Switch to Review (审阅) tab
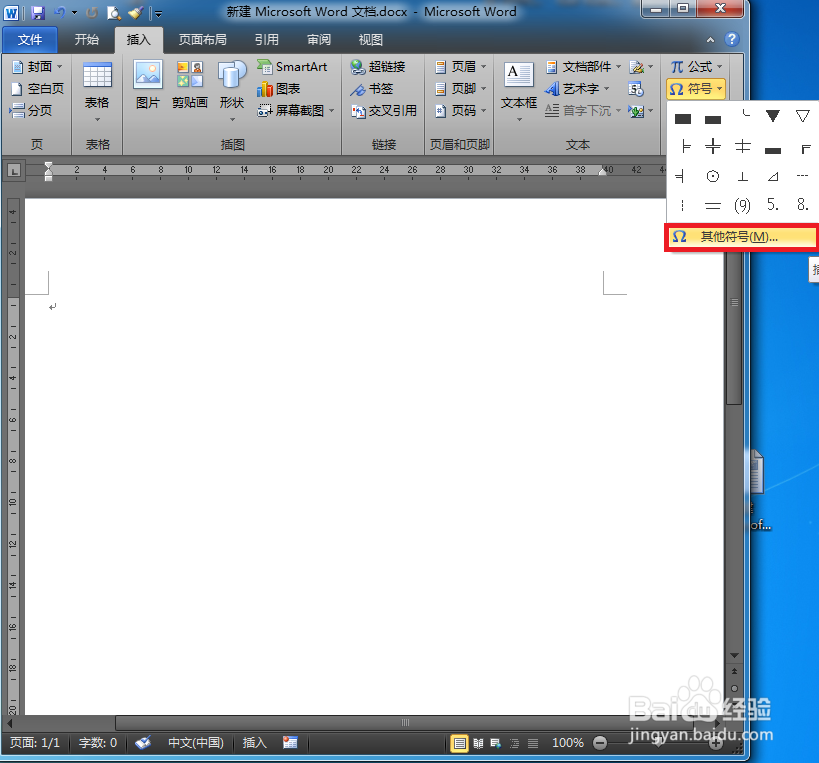The width and height of the screenshot is (819, 763). [x=319, y=40]
